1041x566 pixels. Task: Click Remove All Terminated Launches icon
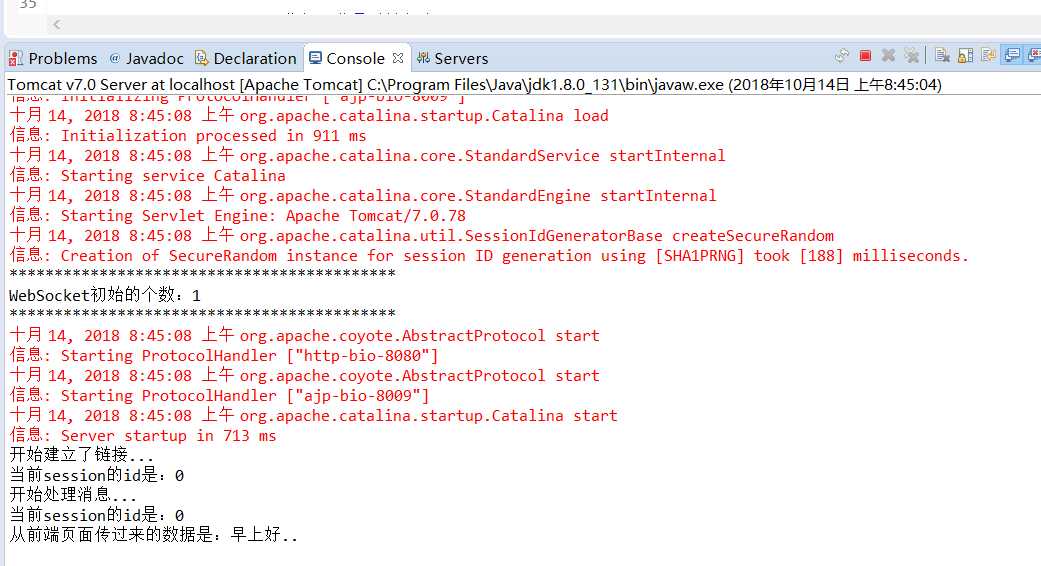(x=912, y=56)
